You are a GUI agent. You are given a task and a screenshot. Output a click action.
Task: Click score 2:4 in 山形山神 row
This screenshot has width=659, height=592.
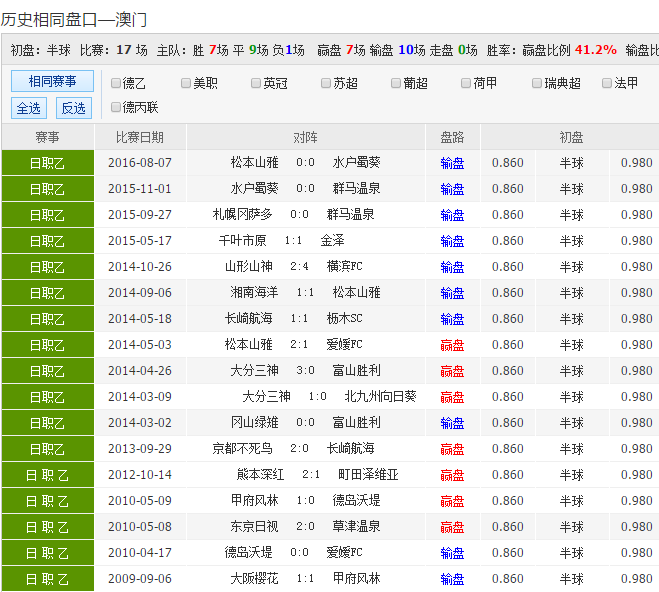pyautogui.click(x=299, y=267)
